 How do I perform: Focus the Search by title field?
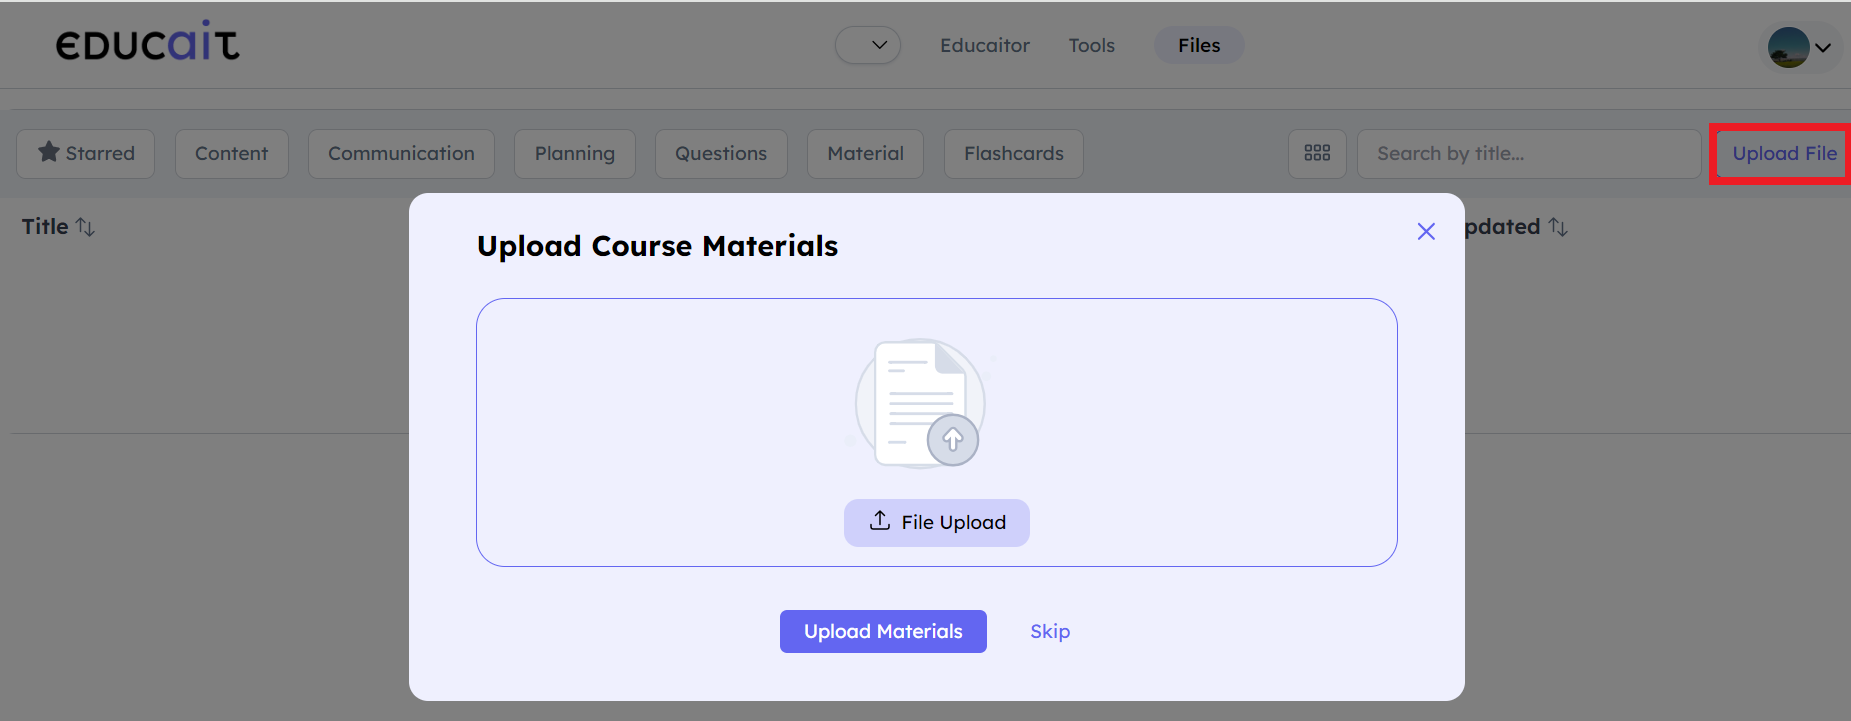(x=1528, y=153)
